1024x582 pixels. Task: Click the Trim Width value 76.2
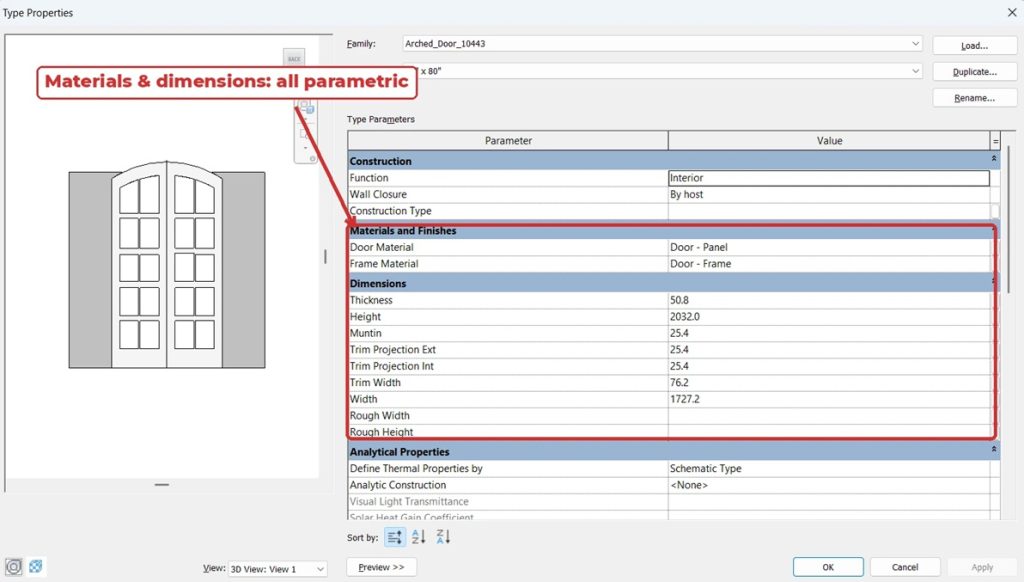click(x=829, y=382)
